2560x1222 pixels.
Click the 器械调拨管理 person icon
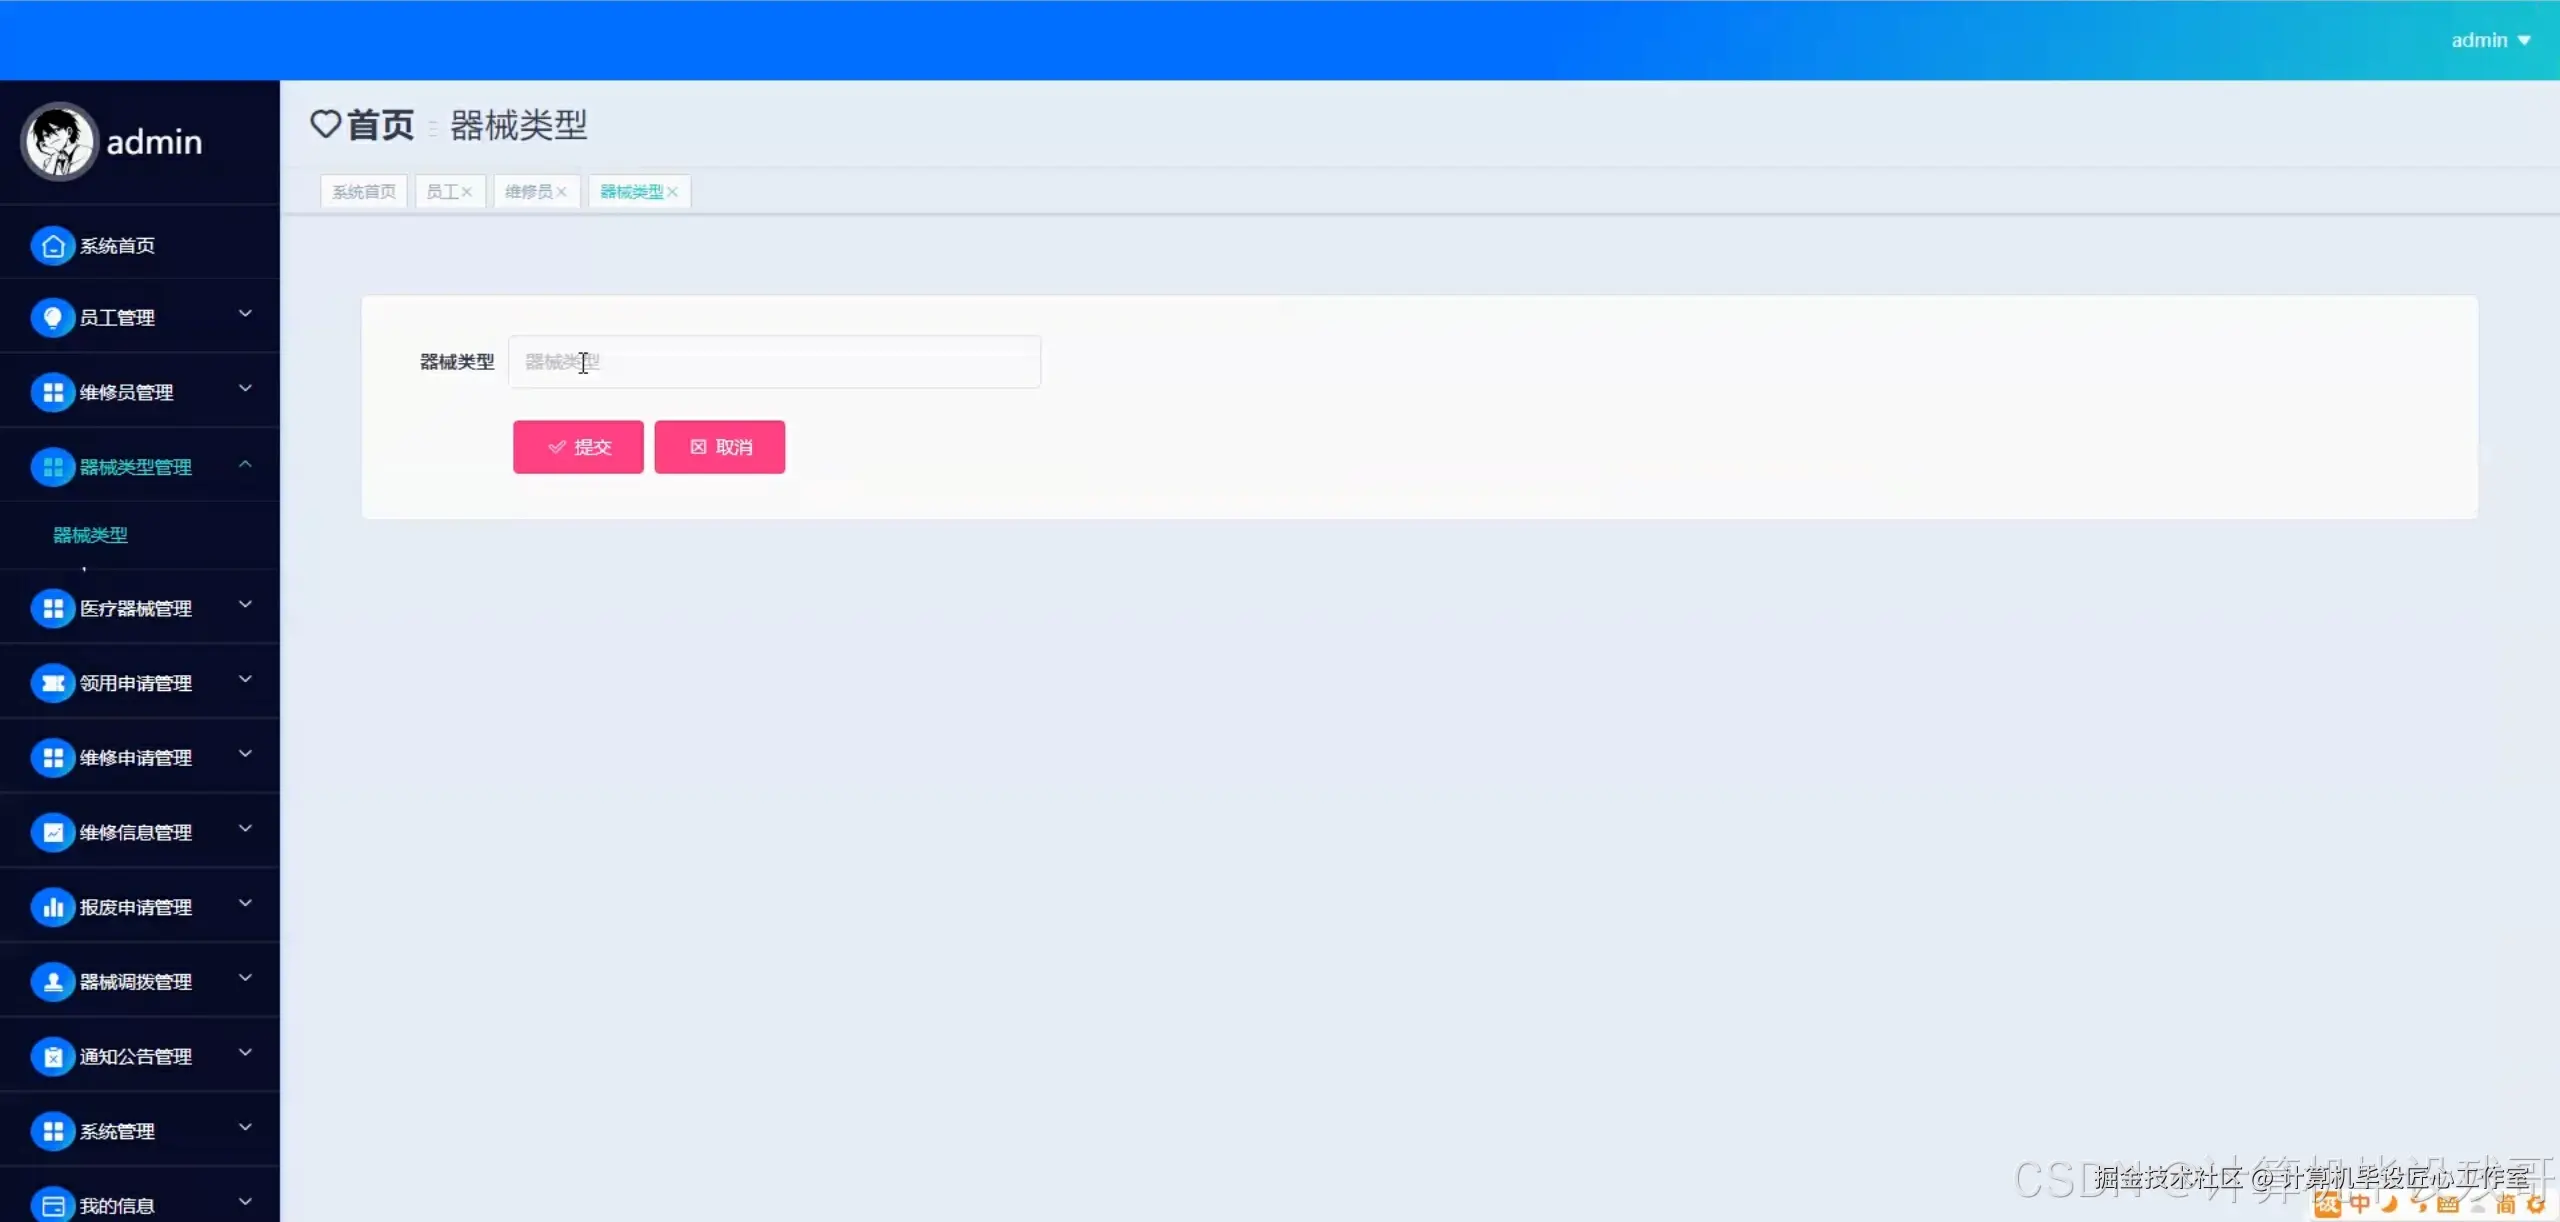pos(53,982)
